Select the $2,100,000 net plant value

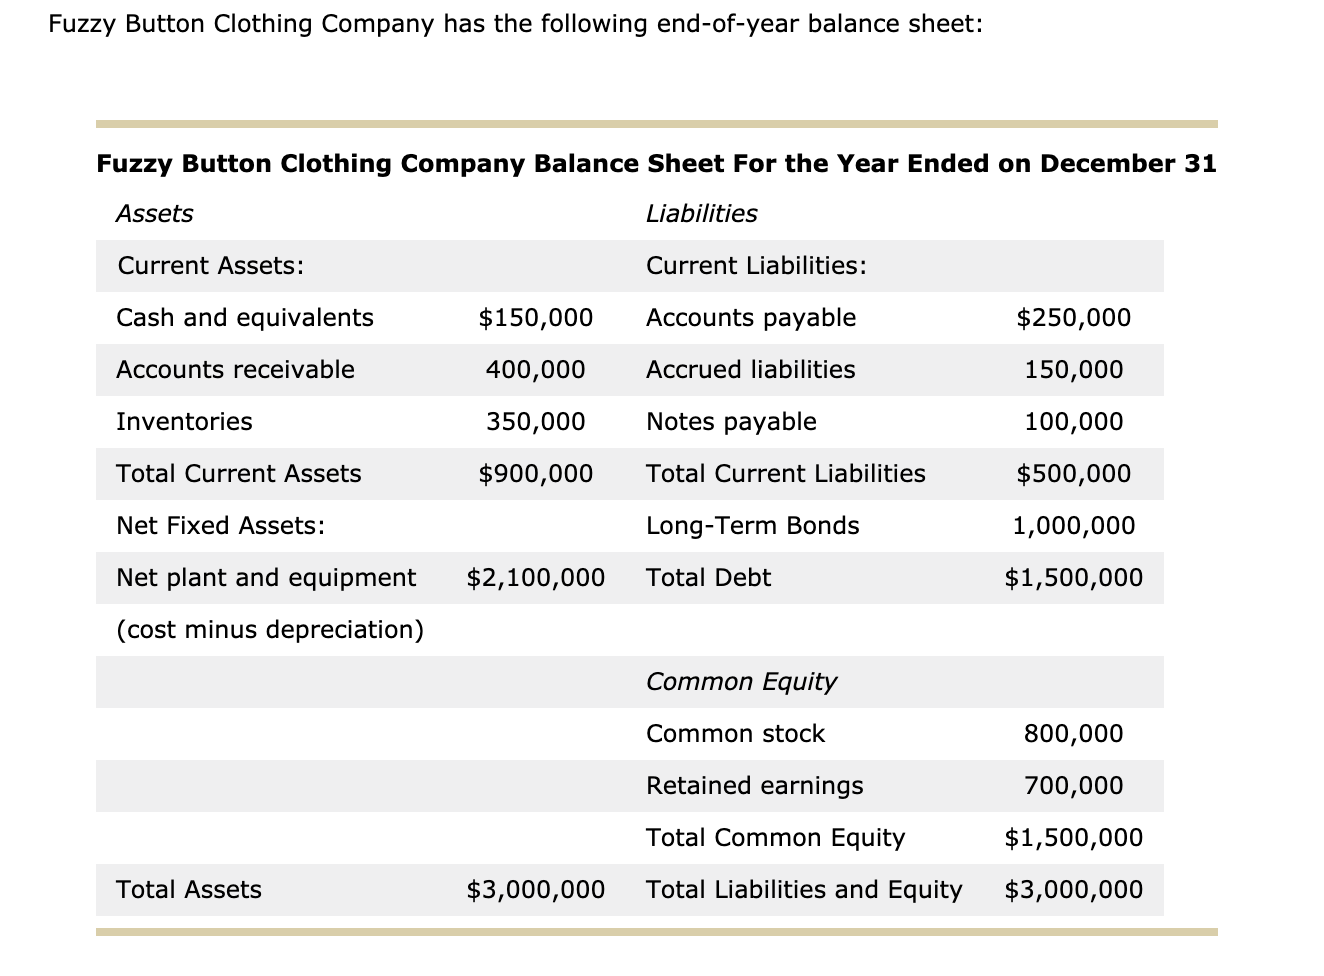pos(535,577)
